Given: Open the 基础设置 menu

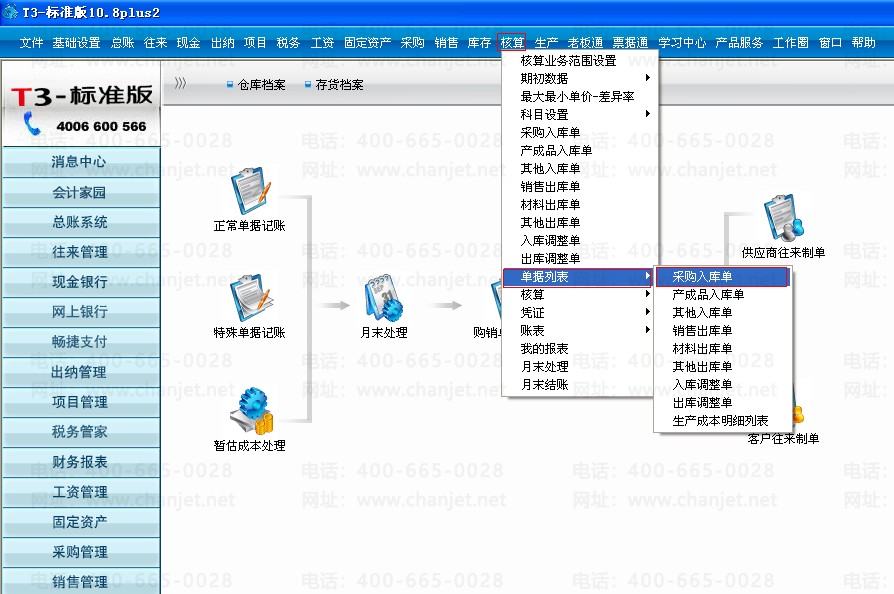Looking at the screenshot, I should pyautogui.click(x=76, y=43).
